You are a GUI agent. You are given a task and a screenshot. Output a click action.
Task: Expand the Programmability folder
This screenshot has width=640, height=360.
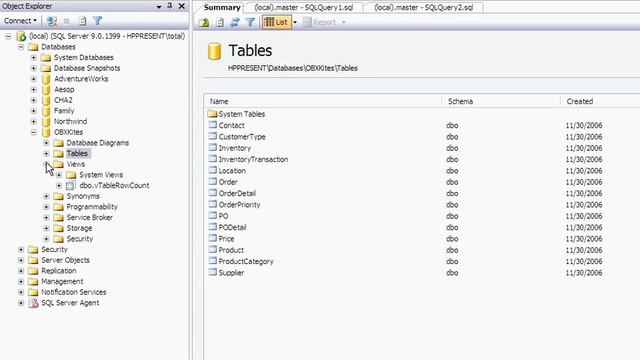pos(46,207)
